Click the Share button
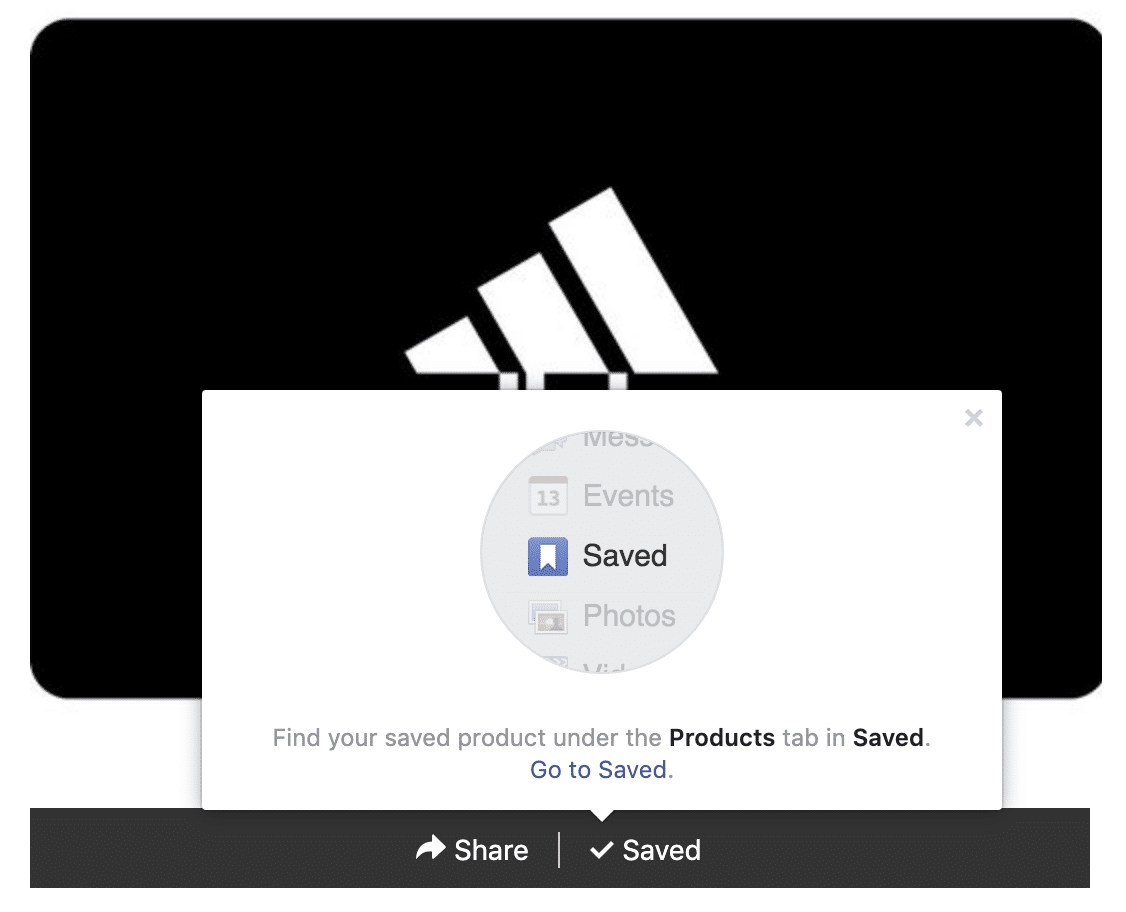This screenshot has width=1126, height=912. (472, 850)
